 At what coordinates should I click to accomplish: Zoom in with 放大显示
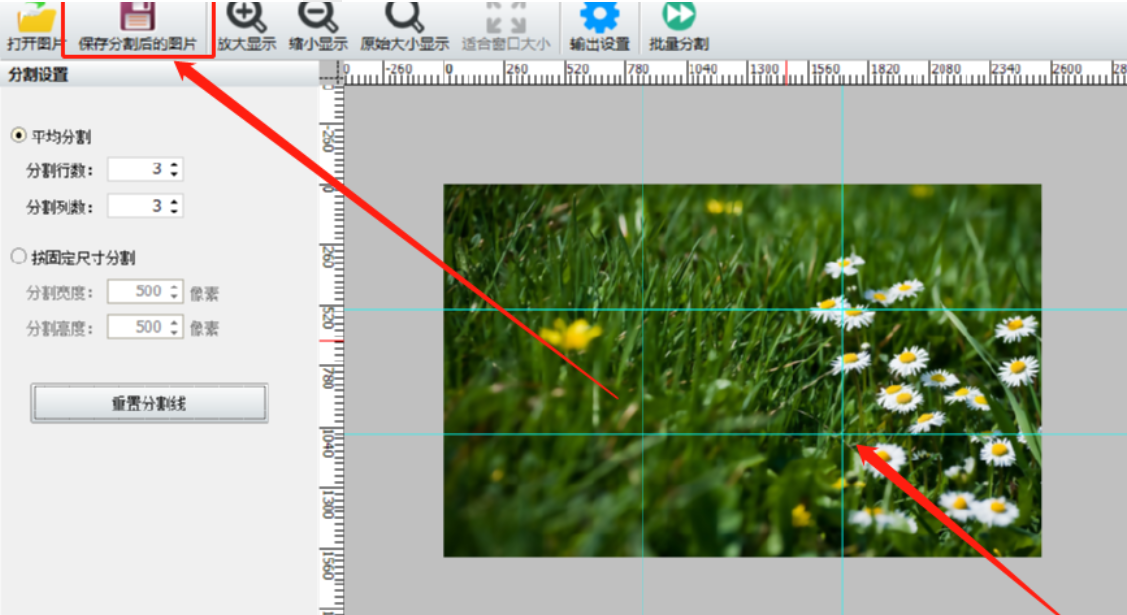[x=247, y=26]
